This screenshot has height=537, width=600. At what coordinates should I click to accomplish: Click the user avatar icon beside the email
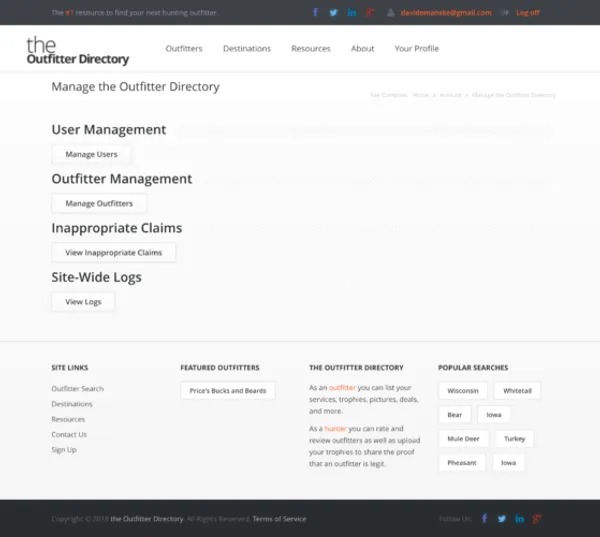[x=390, y=13]
